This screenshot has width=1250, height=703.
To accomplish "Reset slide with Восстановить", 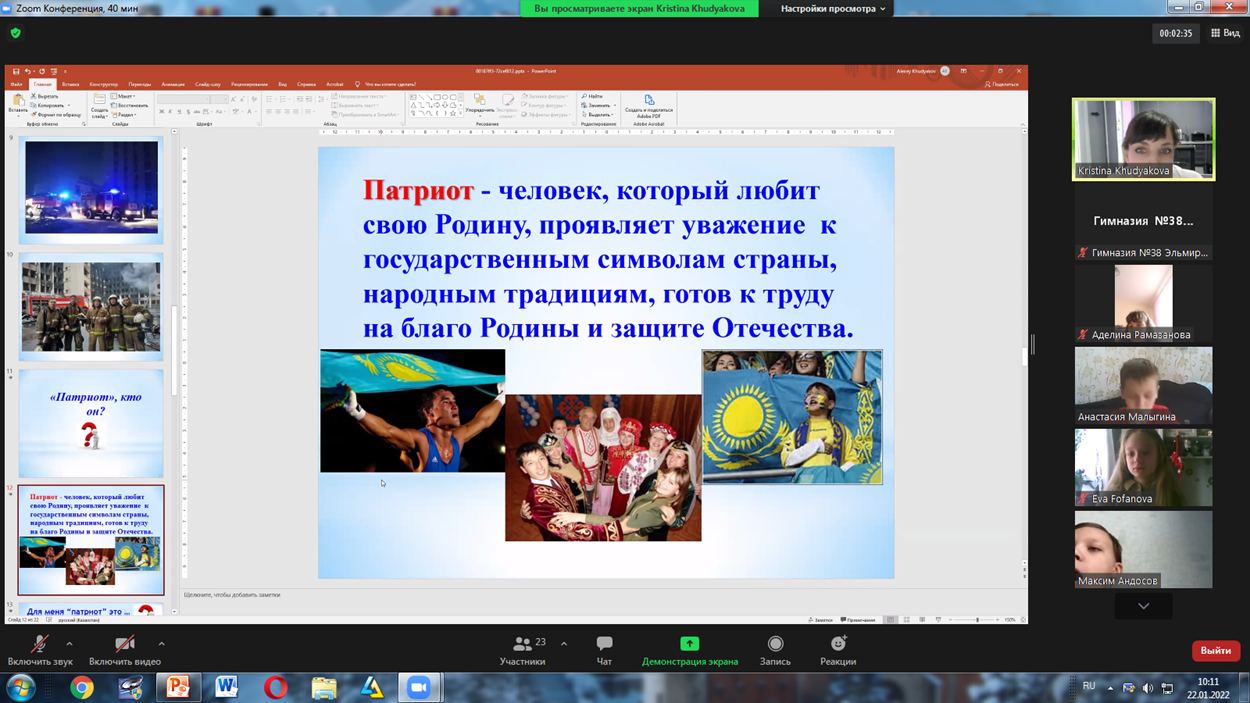I will [x=130, y=105].
